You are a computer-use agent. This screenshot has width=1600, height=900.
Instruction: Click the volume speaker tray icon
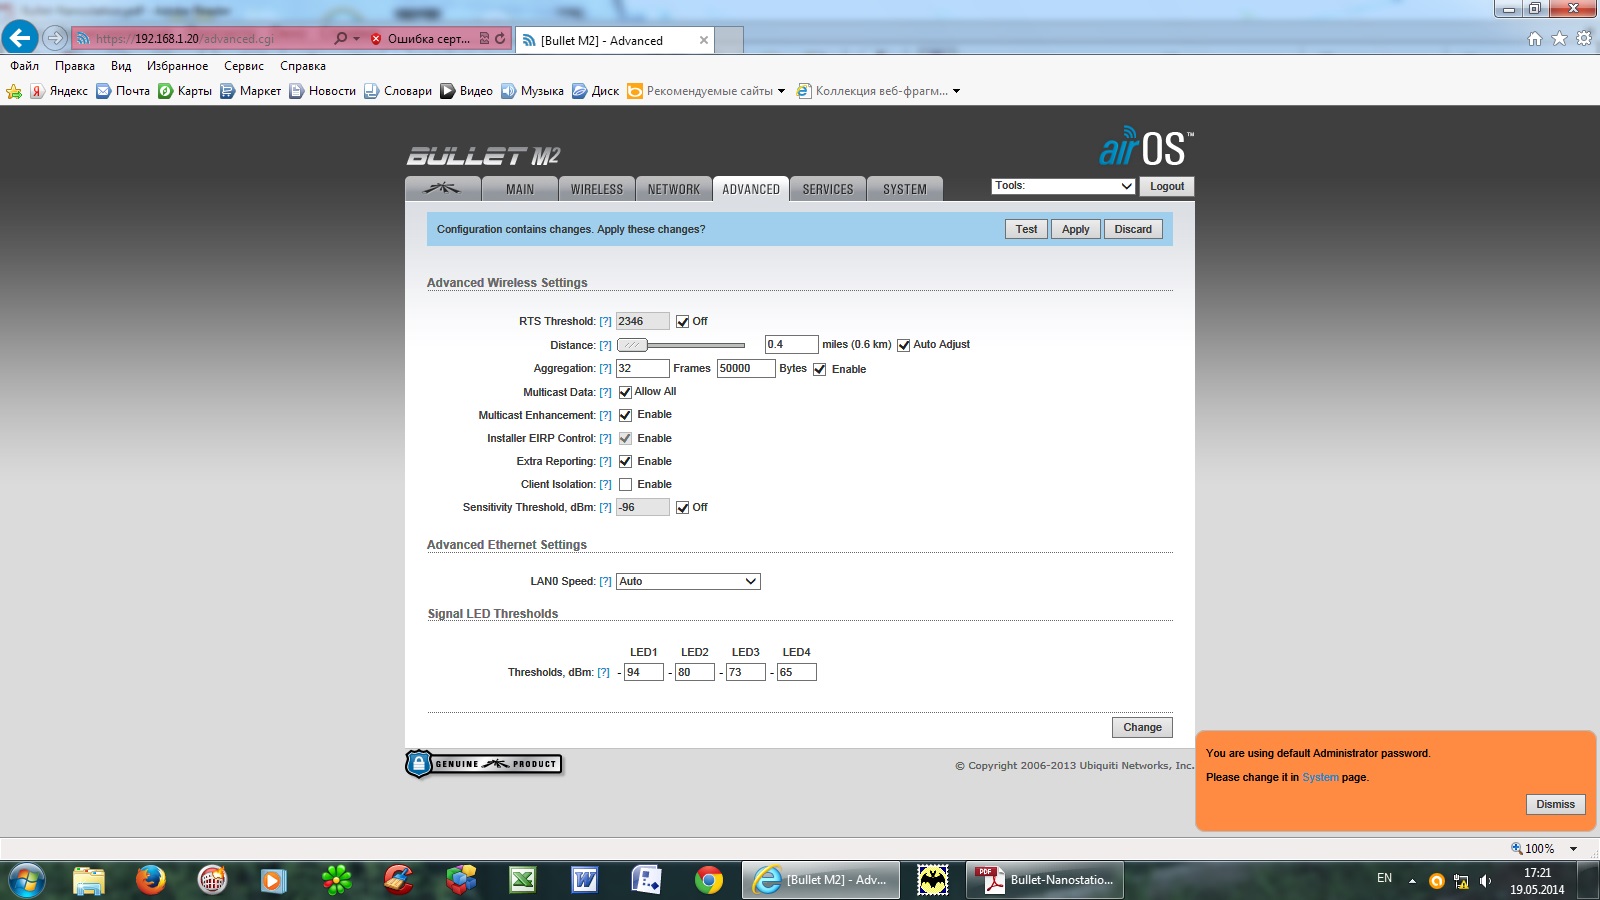click(1486, 881)
